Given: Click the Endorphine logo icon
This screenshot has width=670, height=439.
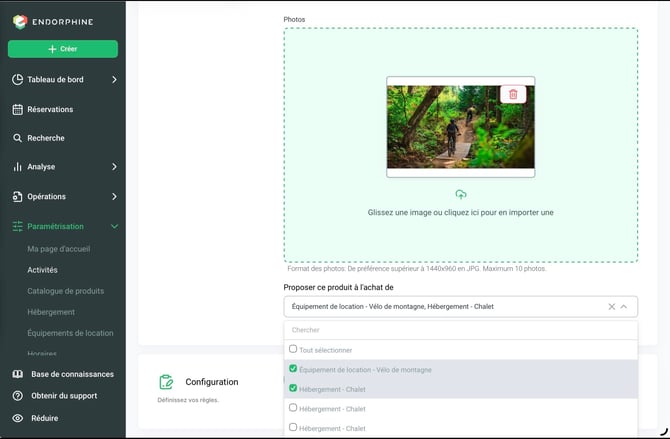Looking at the screenshot, I should click(x=20, y=21).
